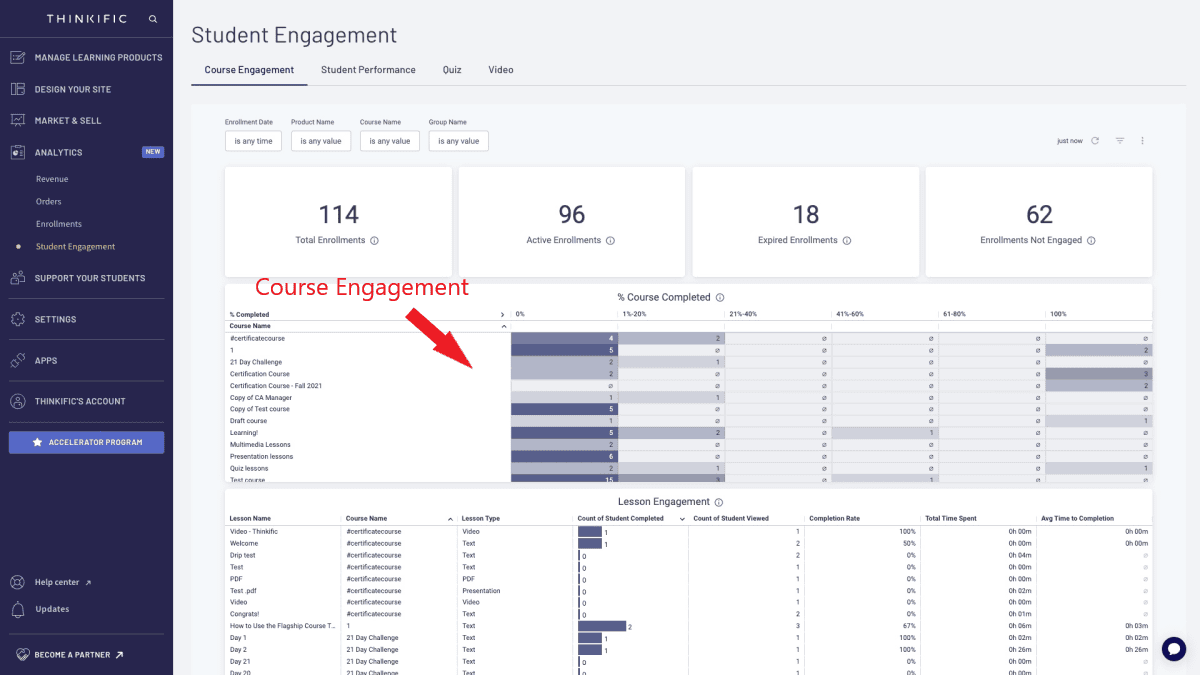Click the 'Congrats!' lesson name
This screenshot has width=1200, height=675.
[x=246, y=614]
